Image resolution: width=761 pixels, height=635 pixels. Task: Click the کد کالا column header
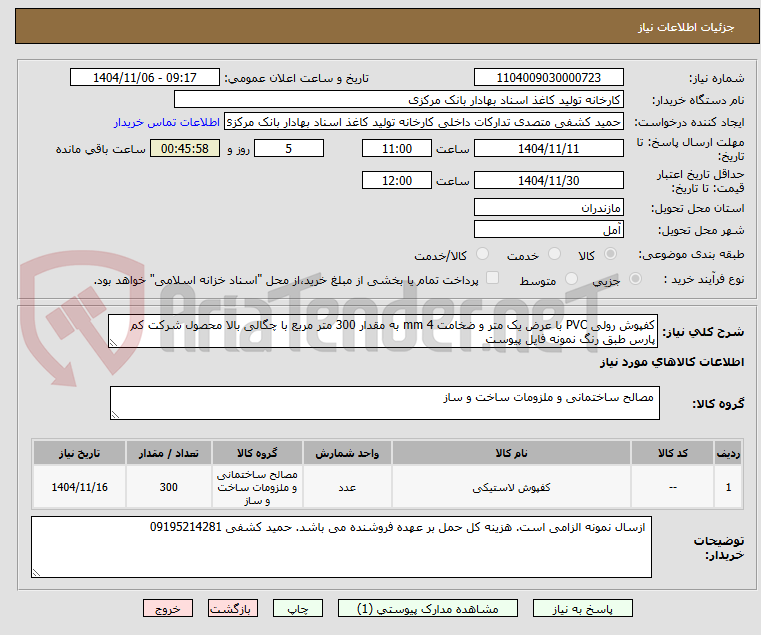click(x=673, y=453)
